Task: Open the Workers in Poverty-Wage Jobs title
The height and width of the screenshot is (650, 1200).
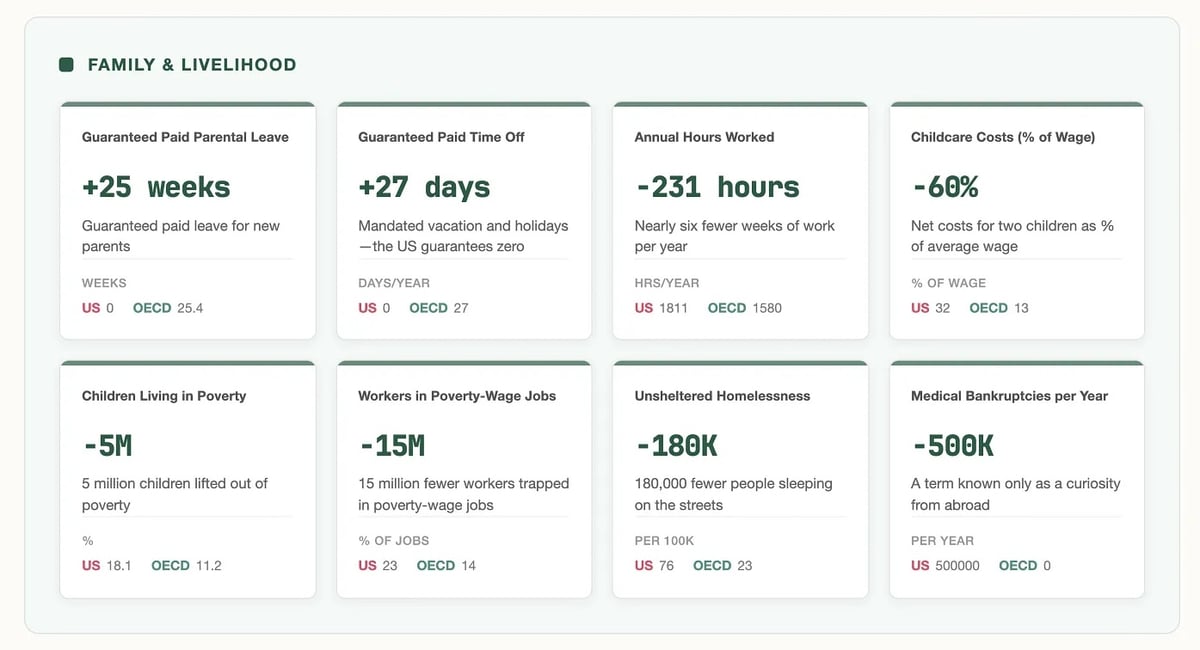Action: tap(457, 396)
